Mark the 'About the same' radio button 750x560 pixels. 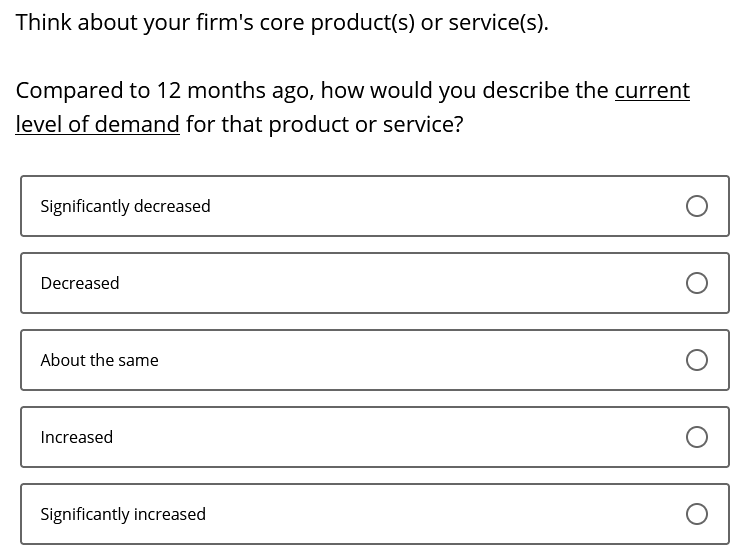(696, 360)
